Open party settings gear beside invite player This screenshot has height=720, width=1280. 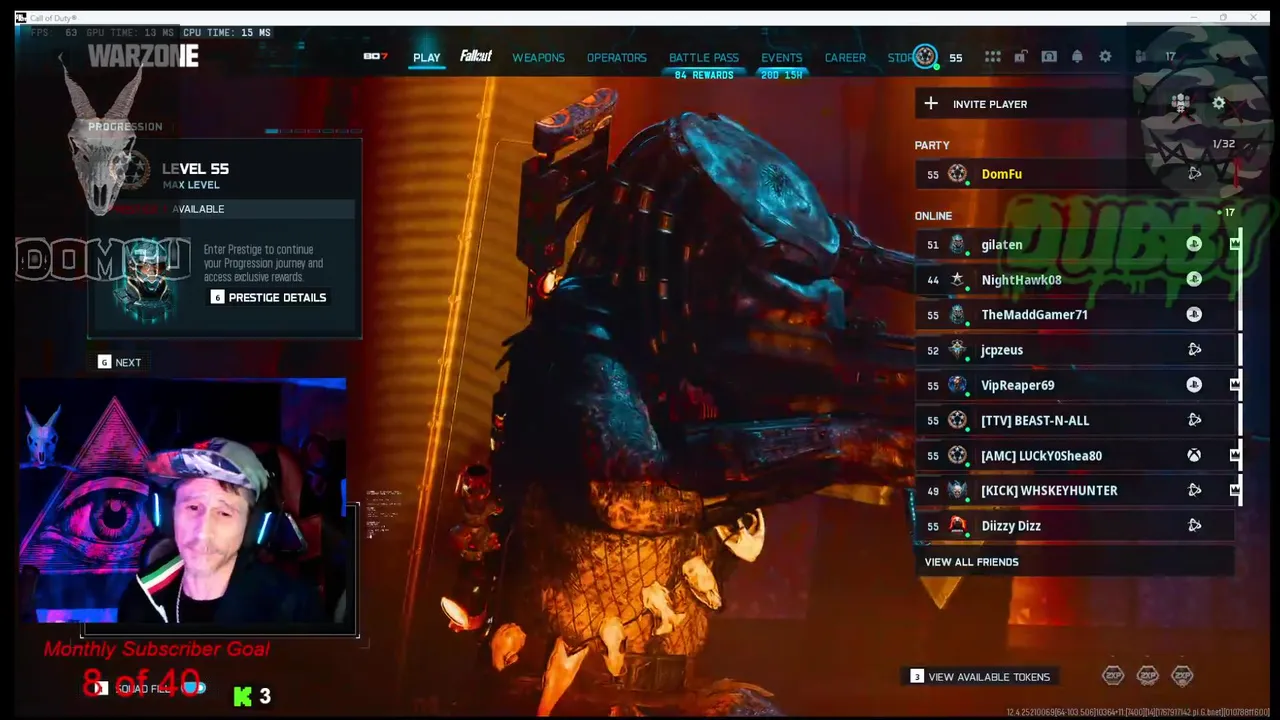tap(1218, 103)
